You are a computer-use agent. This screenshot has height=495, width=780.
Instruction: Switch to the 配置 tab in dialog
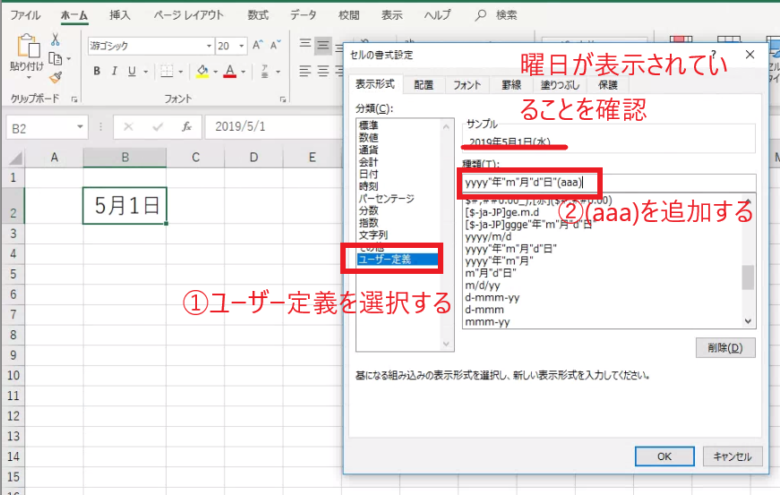(x=423, y=85)
